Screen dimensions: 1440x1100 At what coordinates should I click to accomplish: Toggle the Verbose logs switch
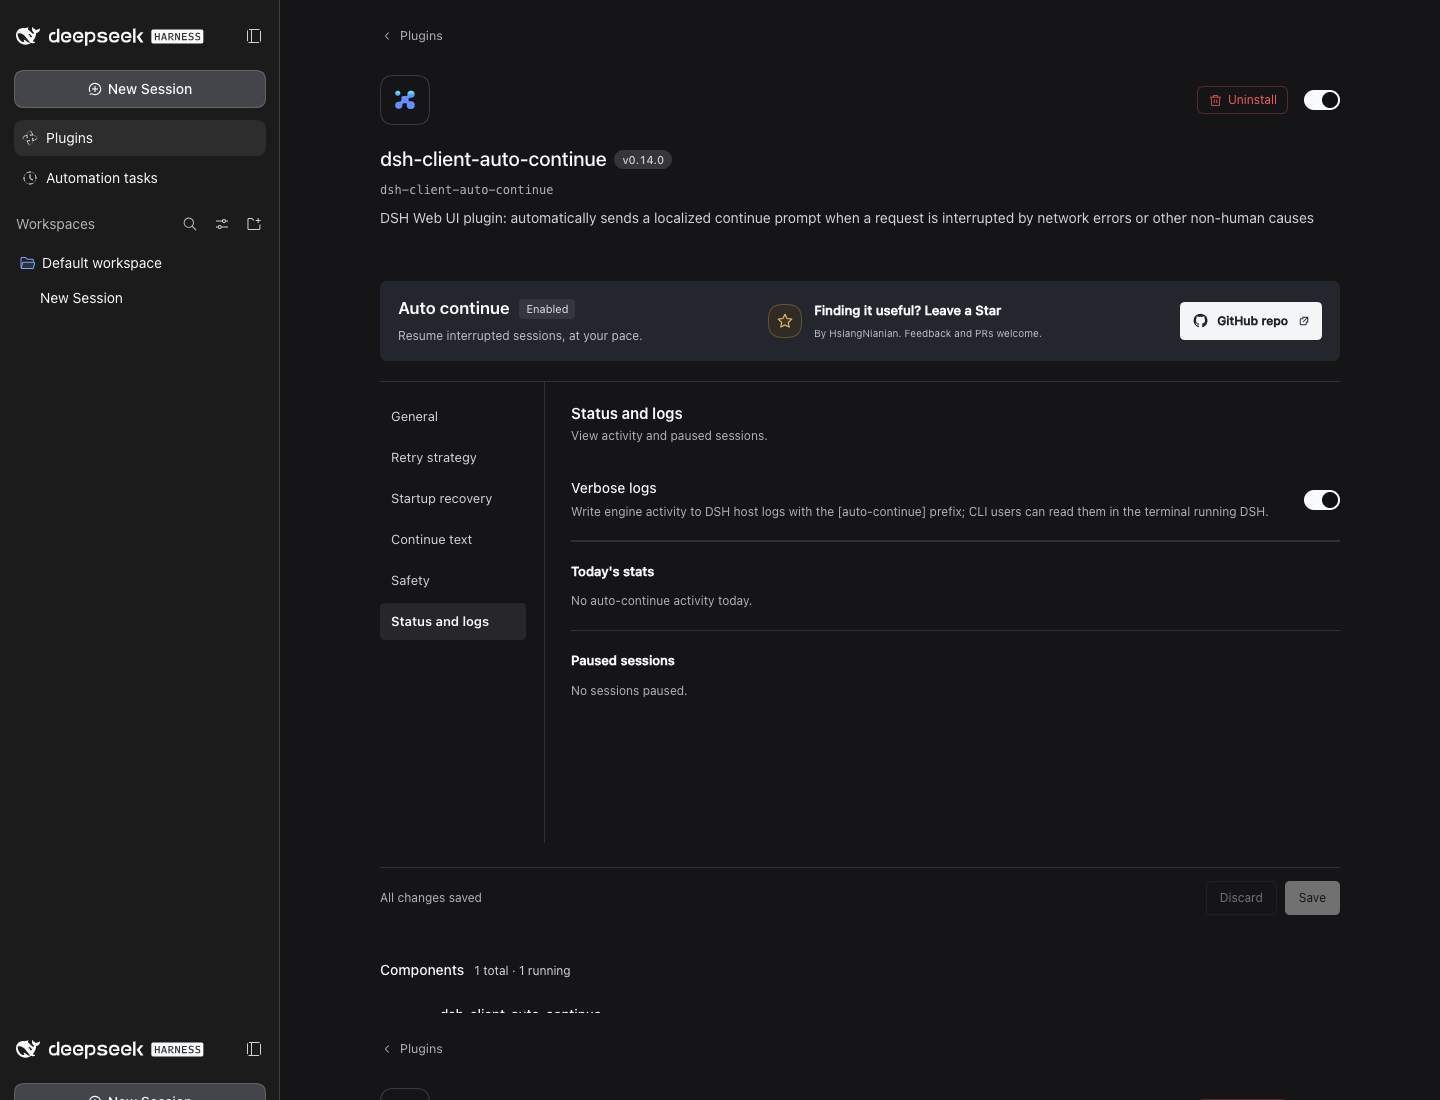pos(1322,500)
